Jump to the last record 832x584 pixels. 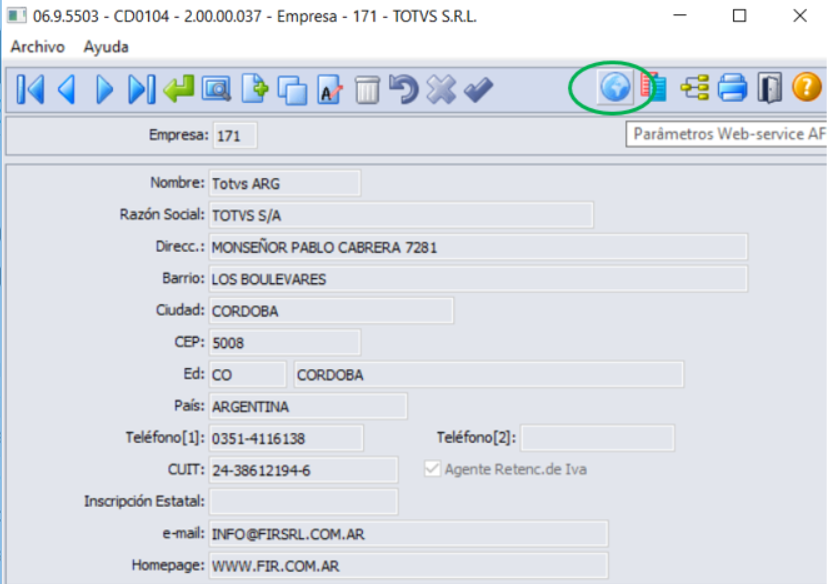point(142,89)
